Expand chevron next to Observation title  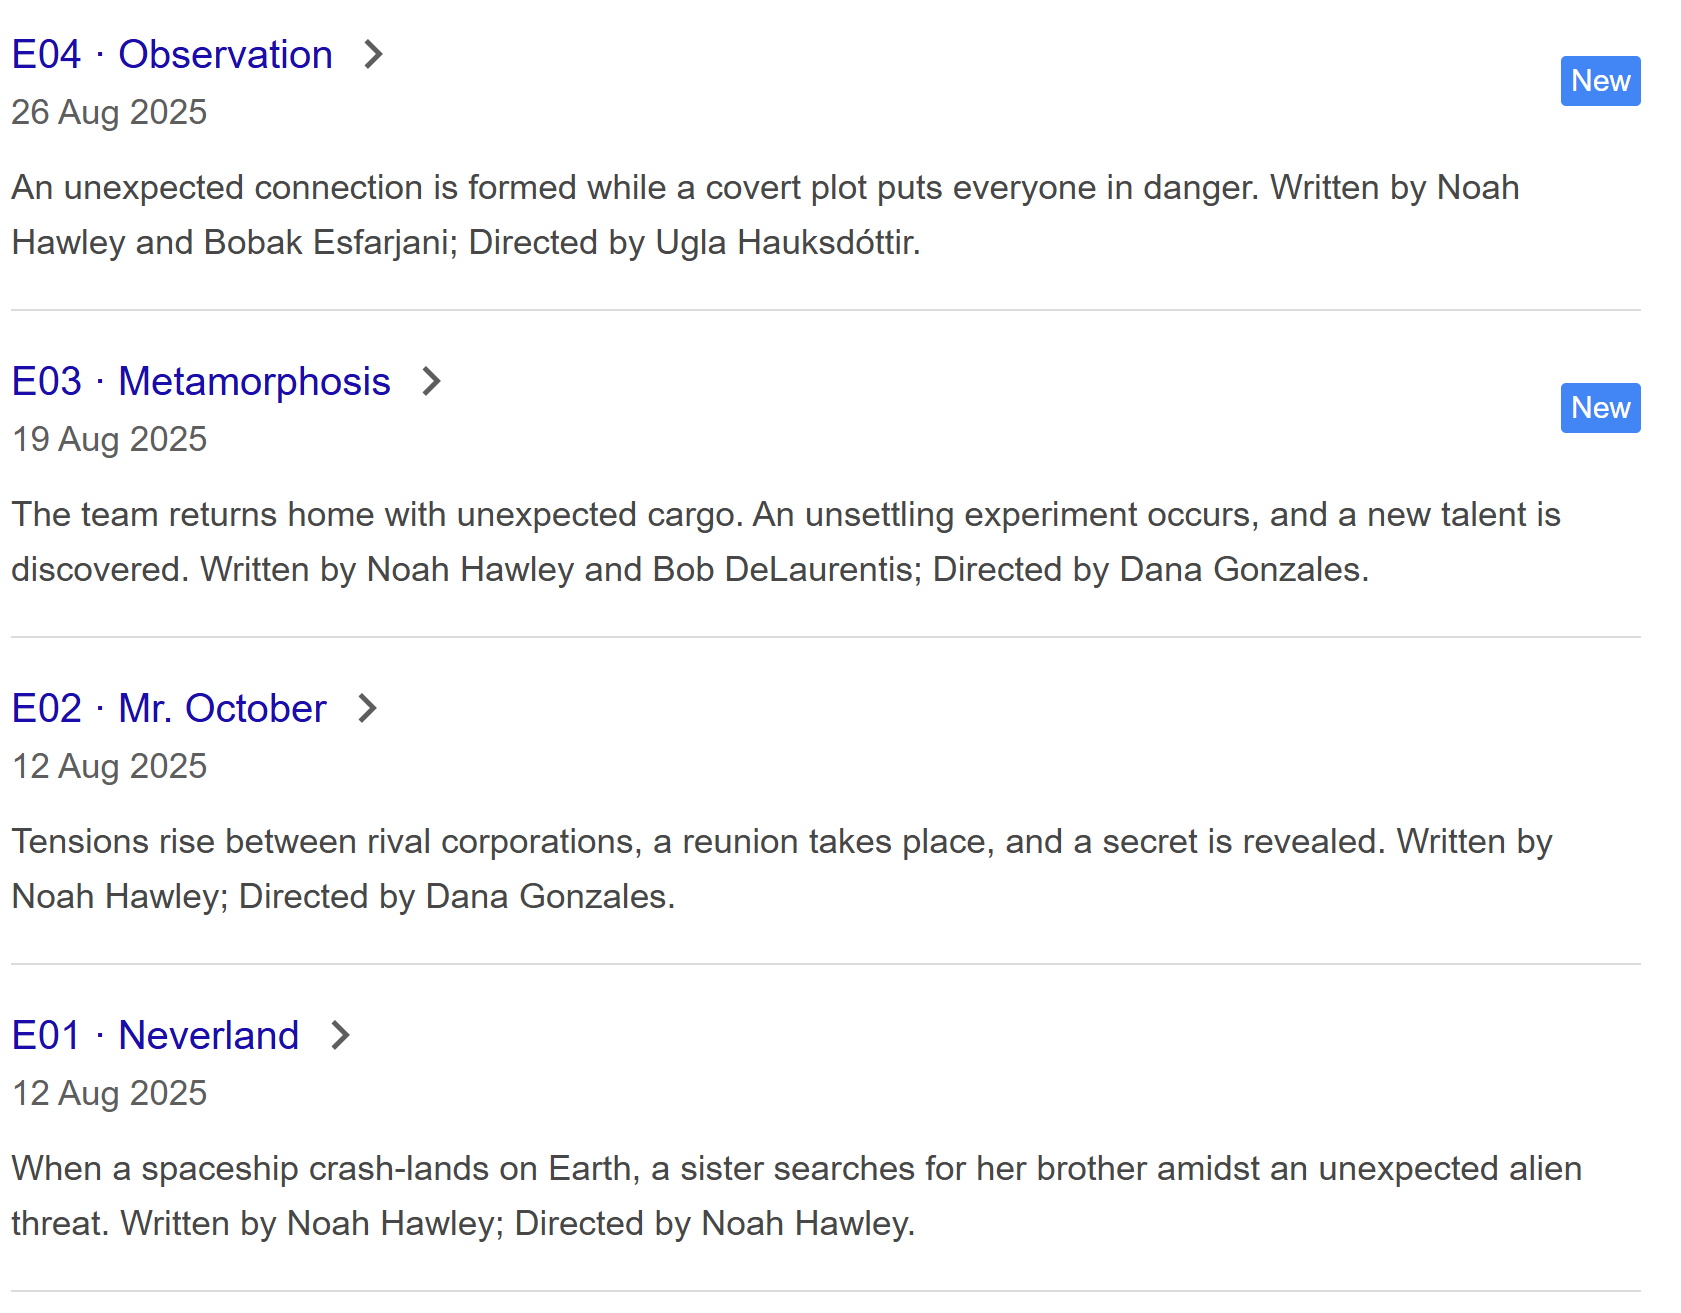click(373, 54)
